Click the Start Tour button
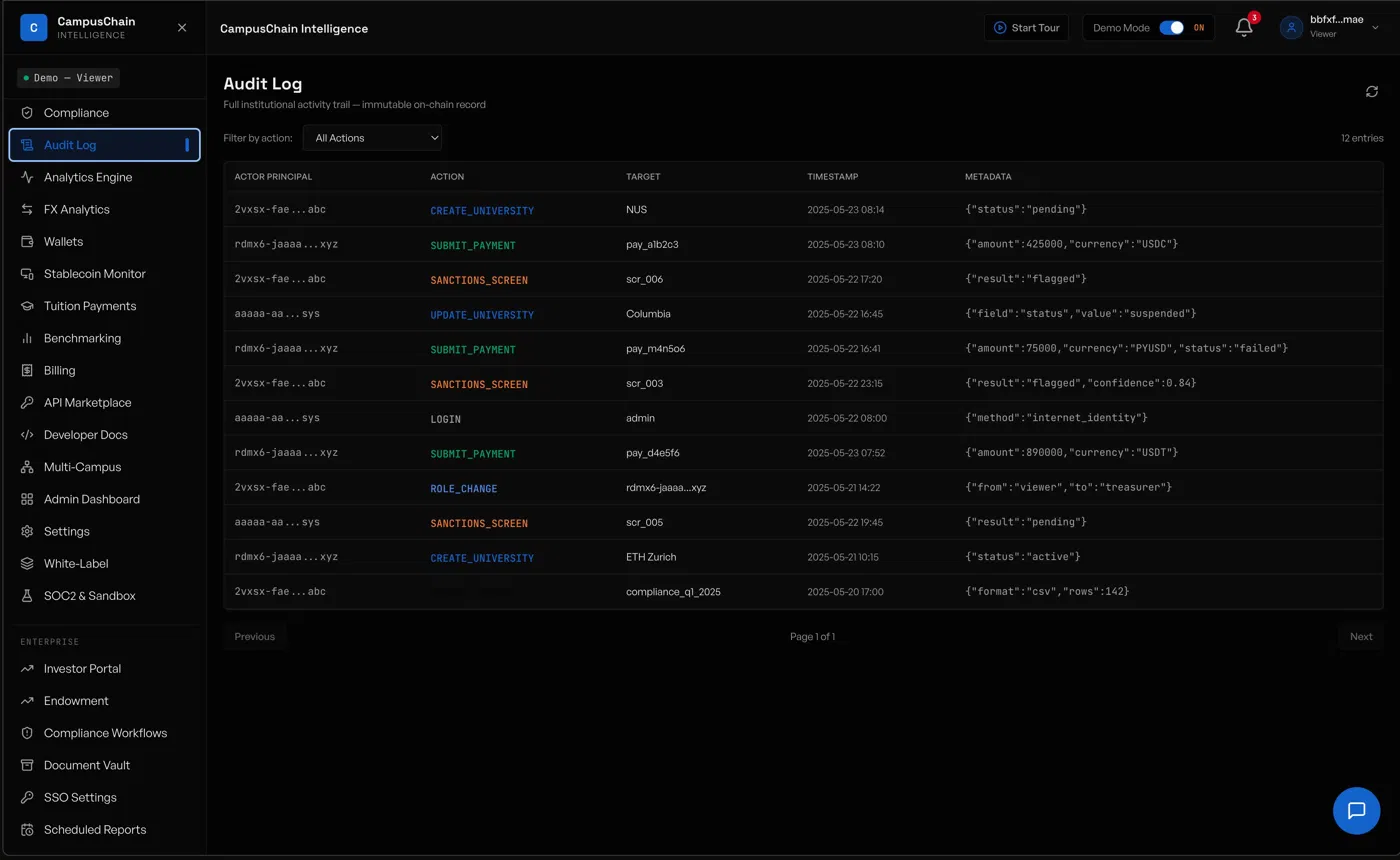1400x860 pixels. pyautogui.click(x=1027, y=28)
